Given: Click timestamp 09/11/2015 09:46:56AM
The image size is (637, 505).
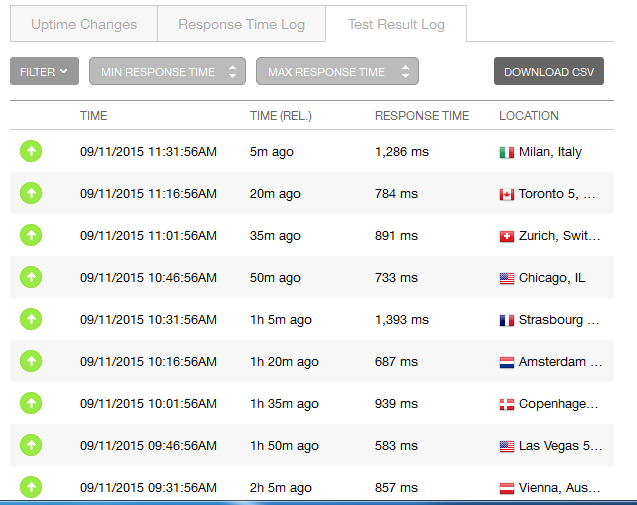Looking at the screenshot, I should pyautogui.click(x=148, y=445).
